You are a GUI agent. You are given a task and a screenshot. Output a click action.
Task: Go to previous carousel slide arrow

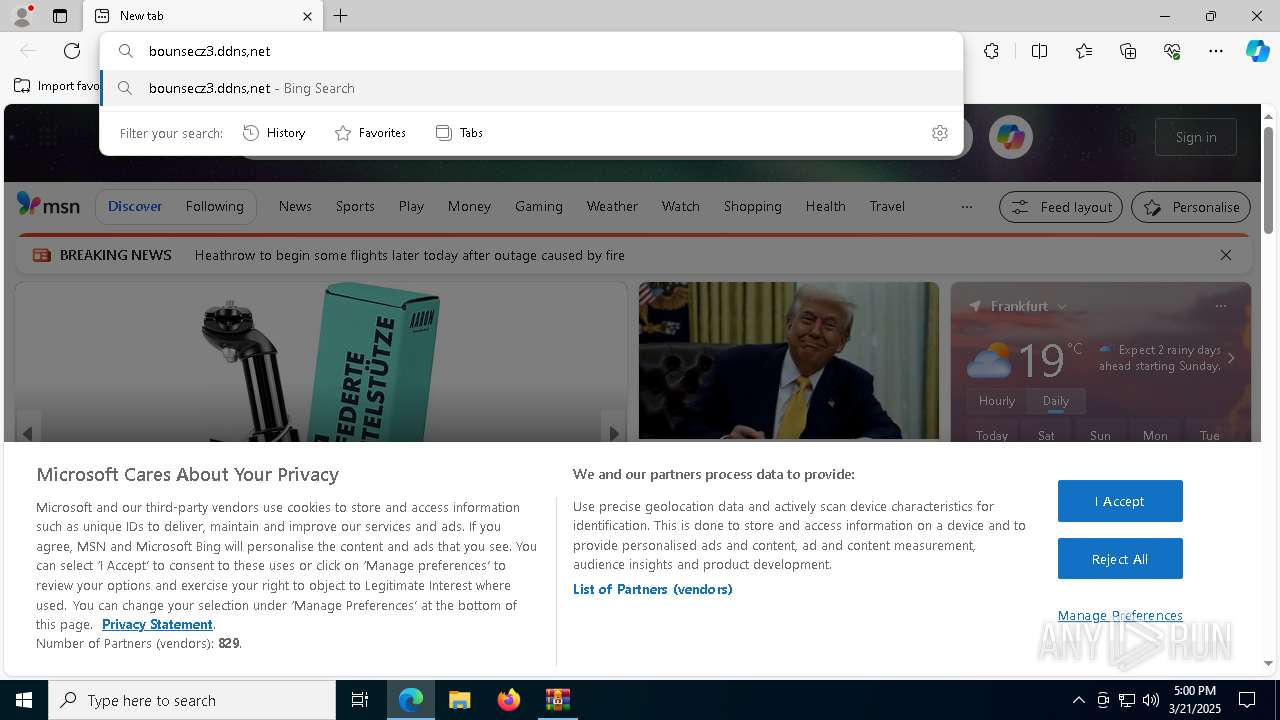28,433
